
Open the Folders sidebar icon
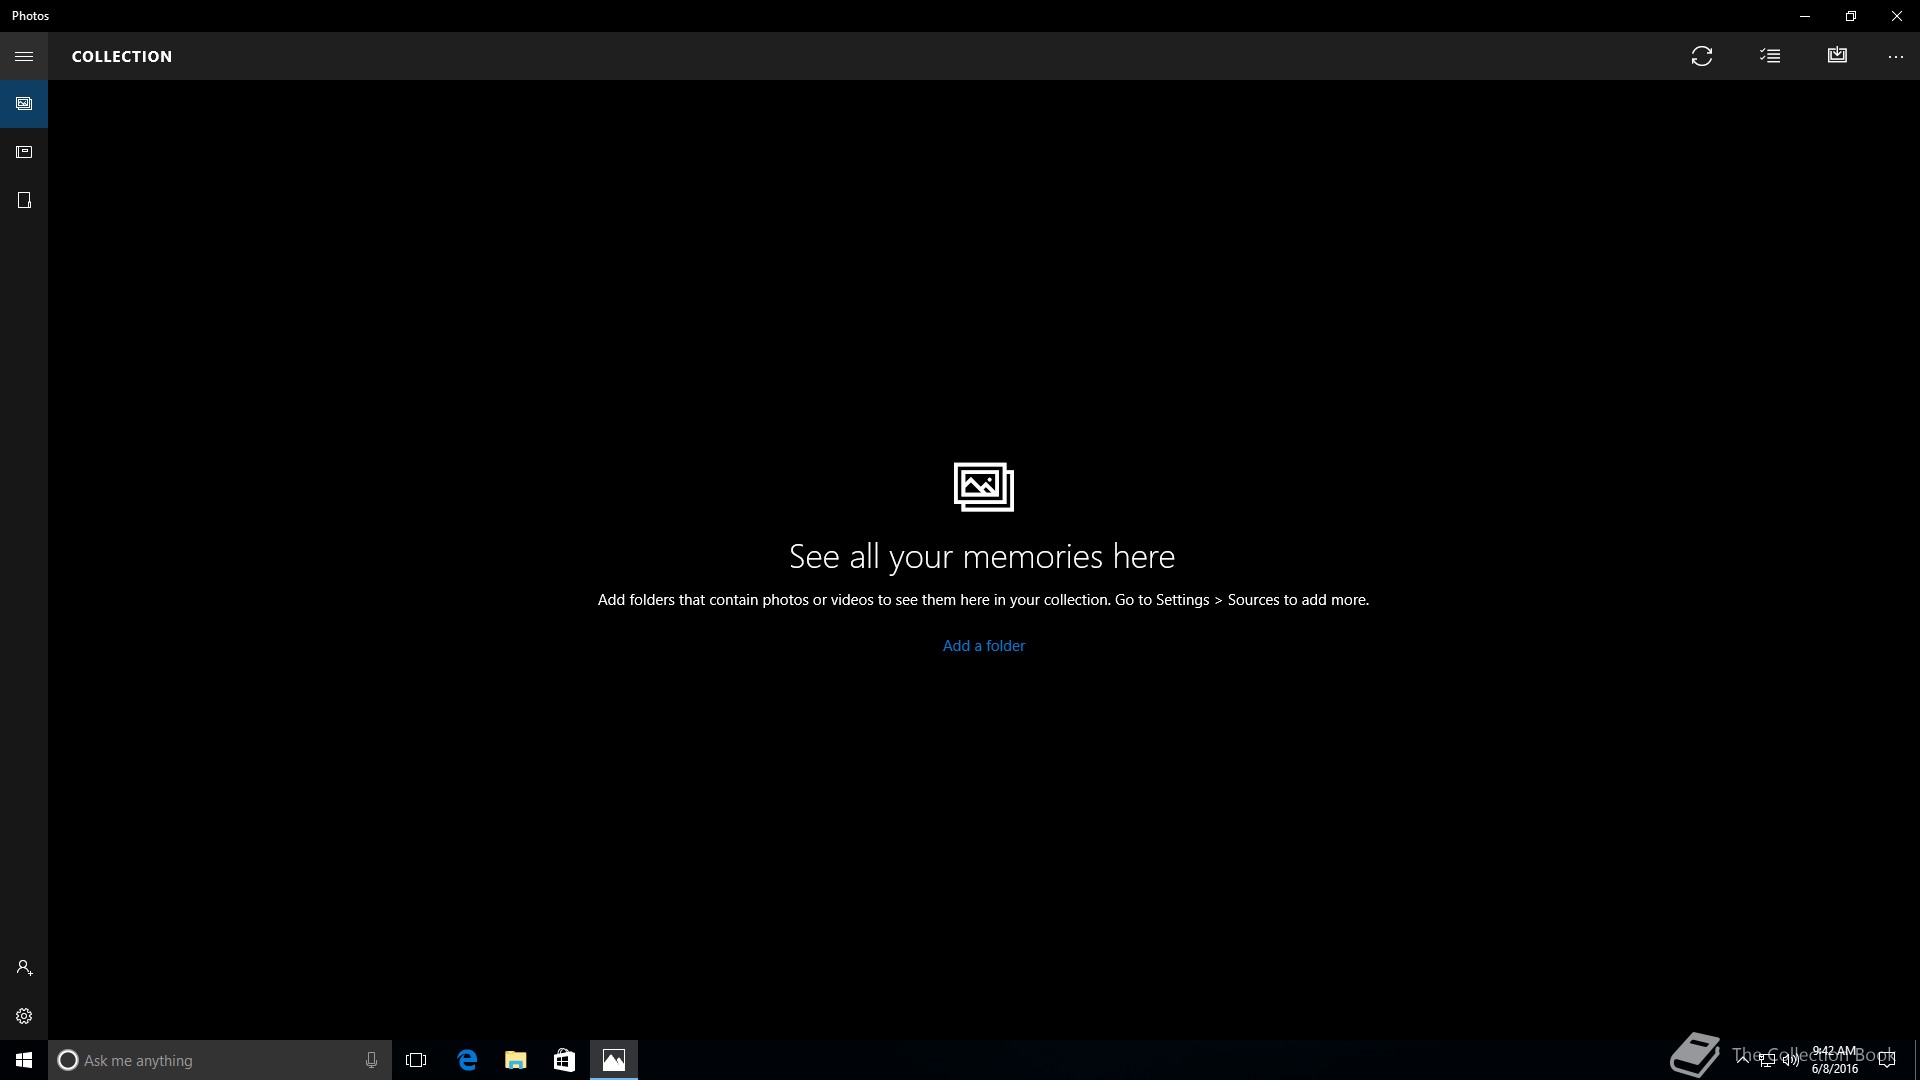24,200
